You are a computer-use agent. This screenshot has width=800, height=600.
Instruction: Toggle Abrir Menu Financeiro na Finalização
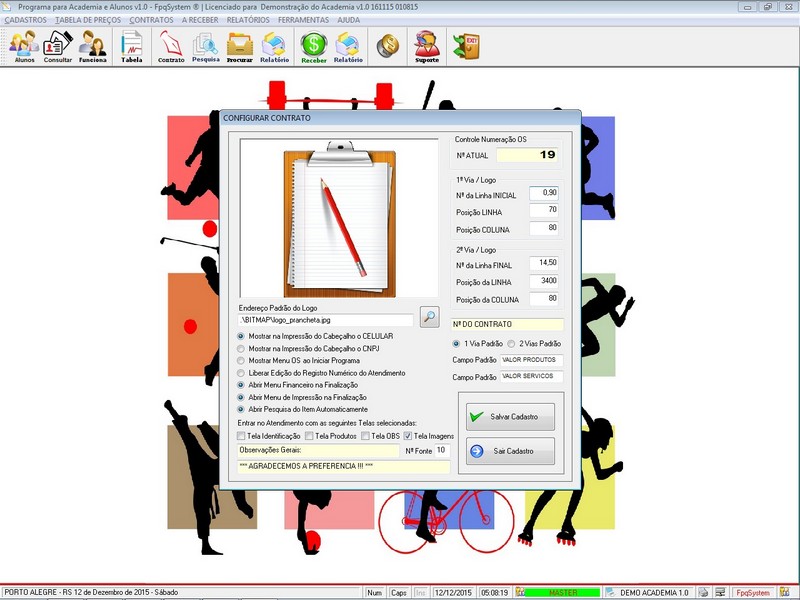[x=241, y=385]
